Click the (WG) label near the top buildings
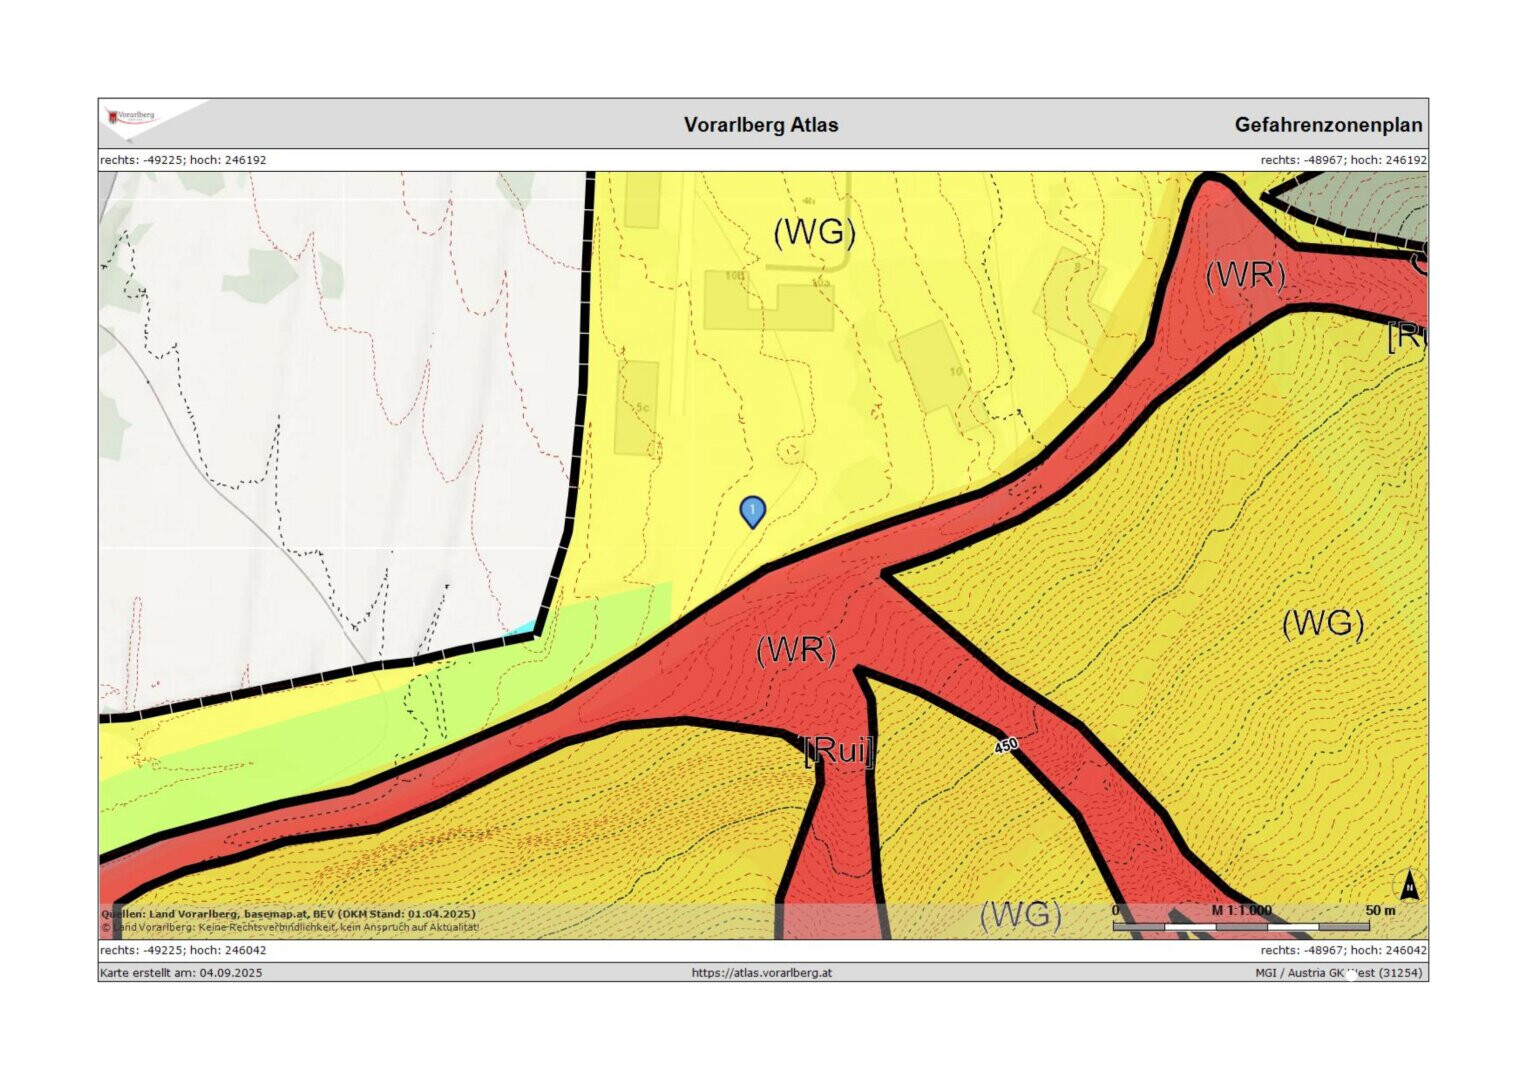 pos(814,232)
